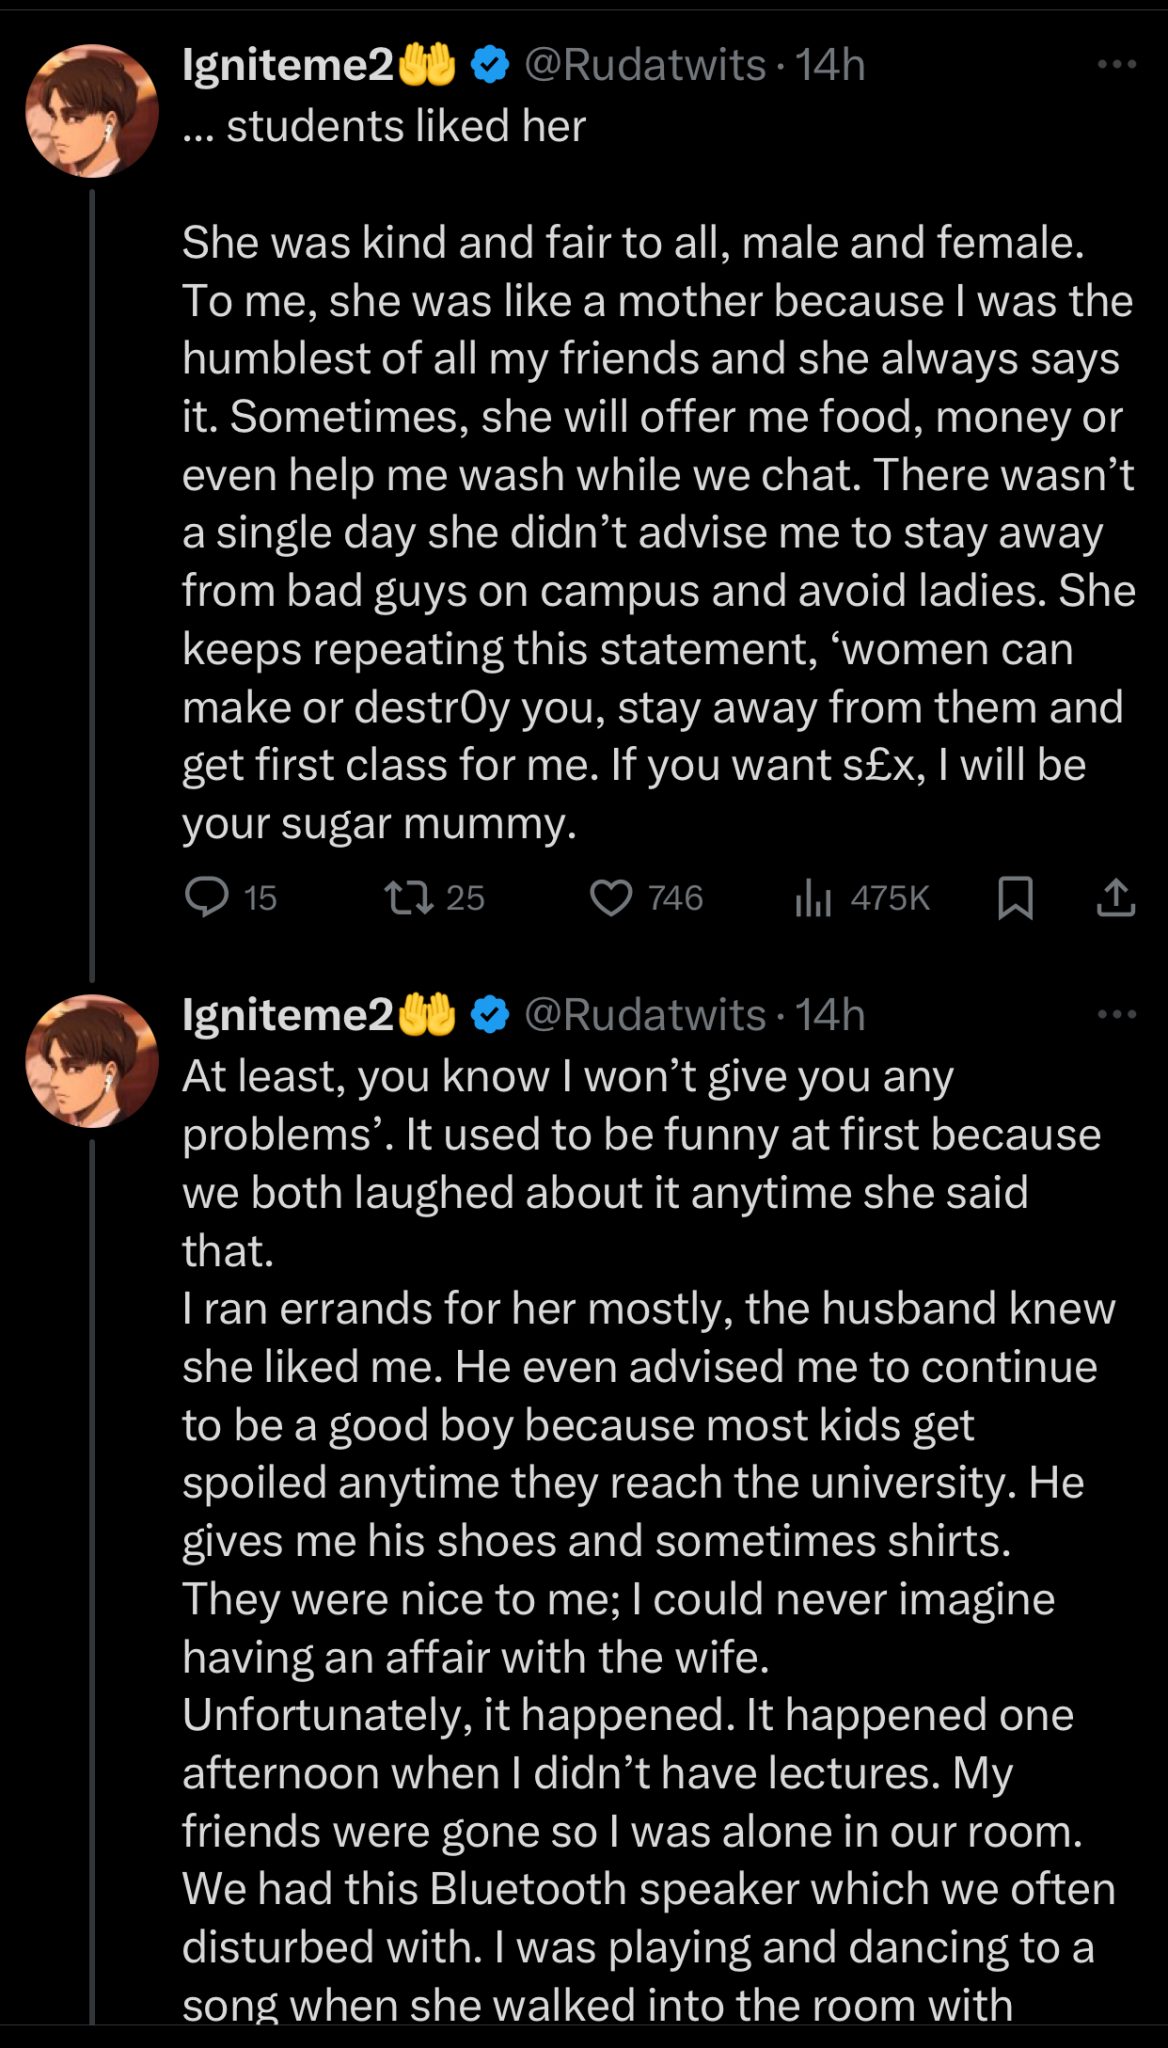Click the verified badge on the first tweet
Screen dimensions: 1168x2048
[489, 66]
